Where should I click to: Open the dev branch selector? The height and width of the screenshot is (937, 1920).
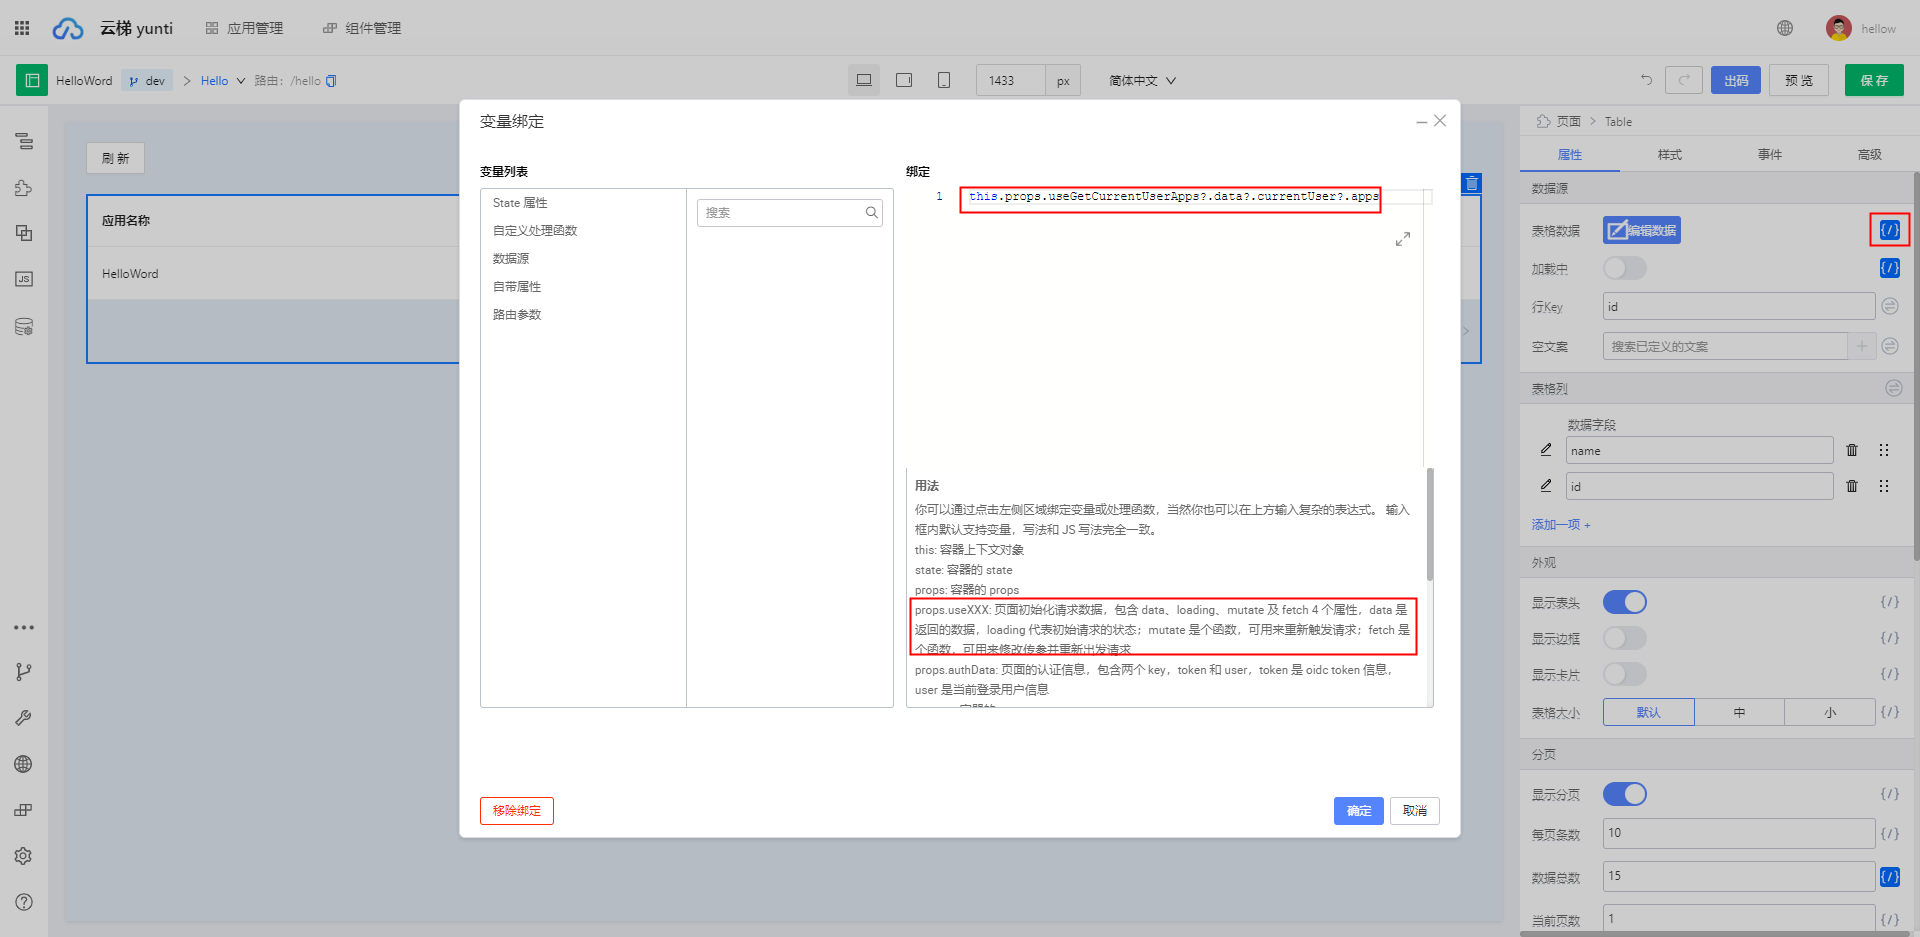[x=148, y=81]
